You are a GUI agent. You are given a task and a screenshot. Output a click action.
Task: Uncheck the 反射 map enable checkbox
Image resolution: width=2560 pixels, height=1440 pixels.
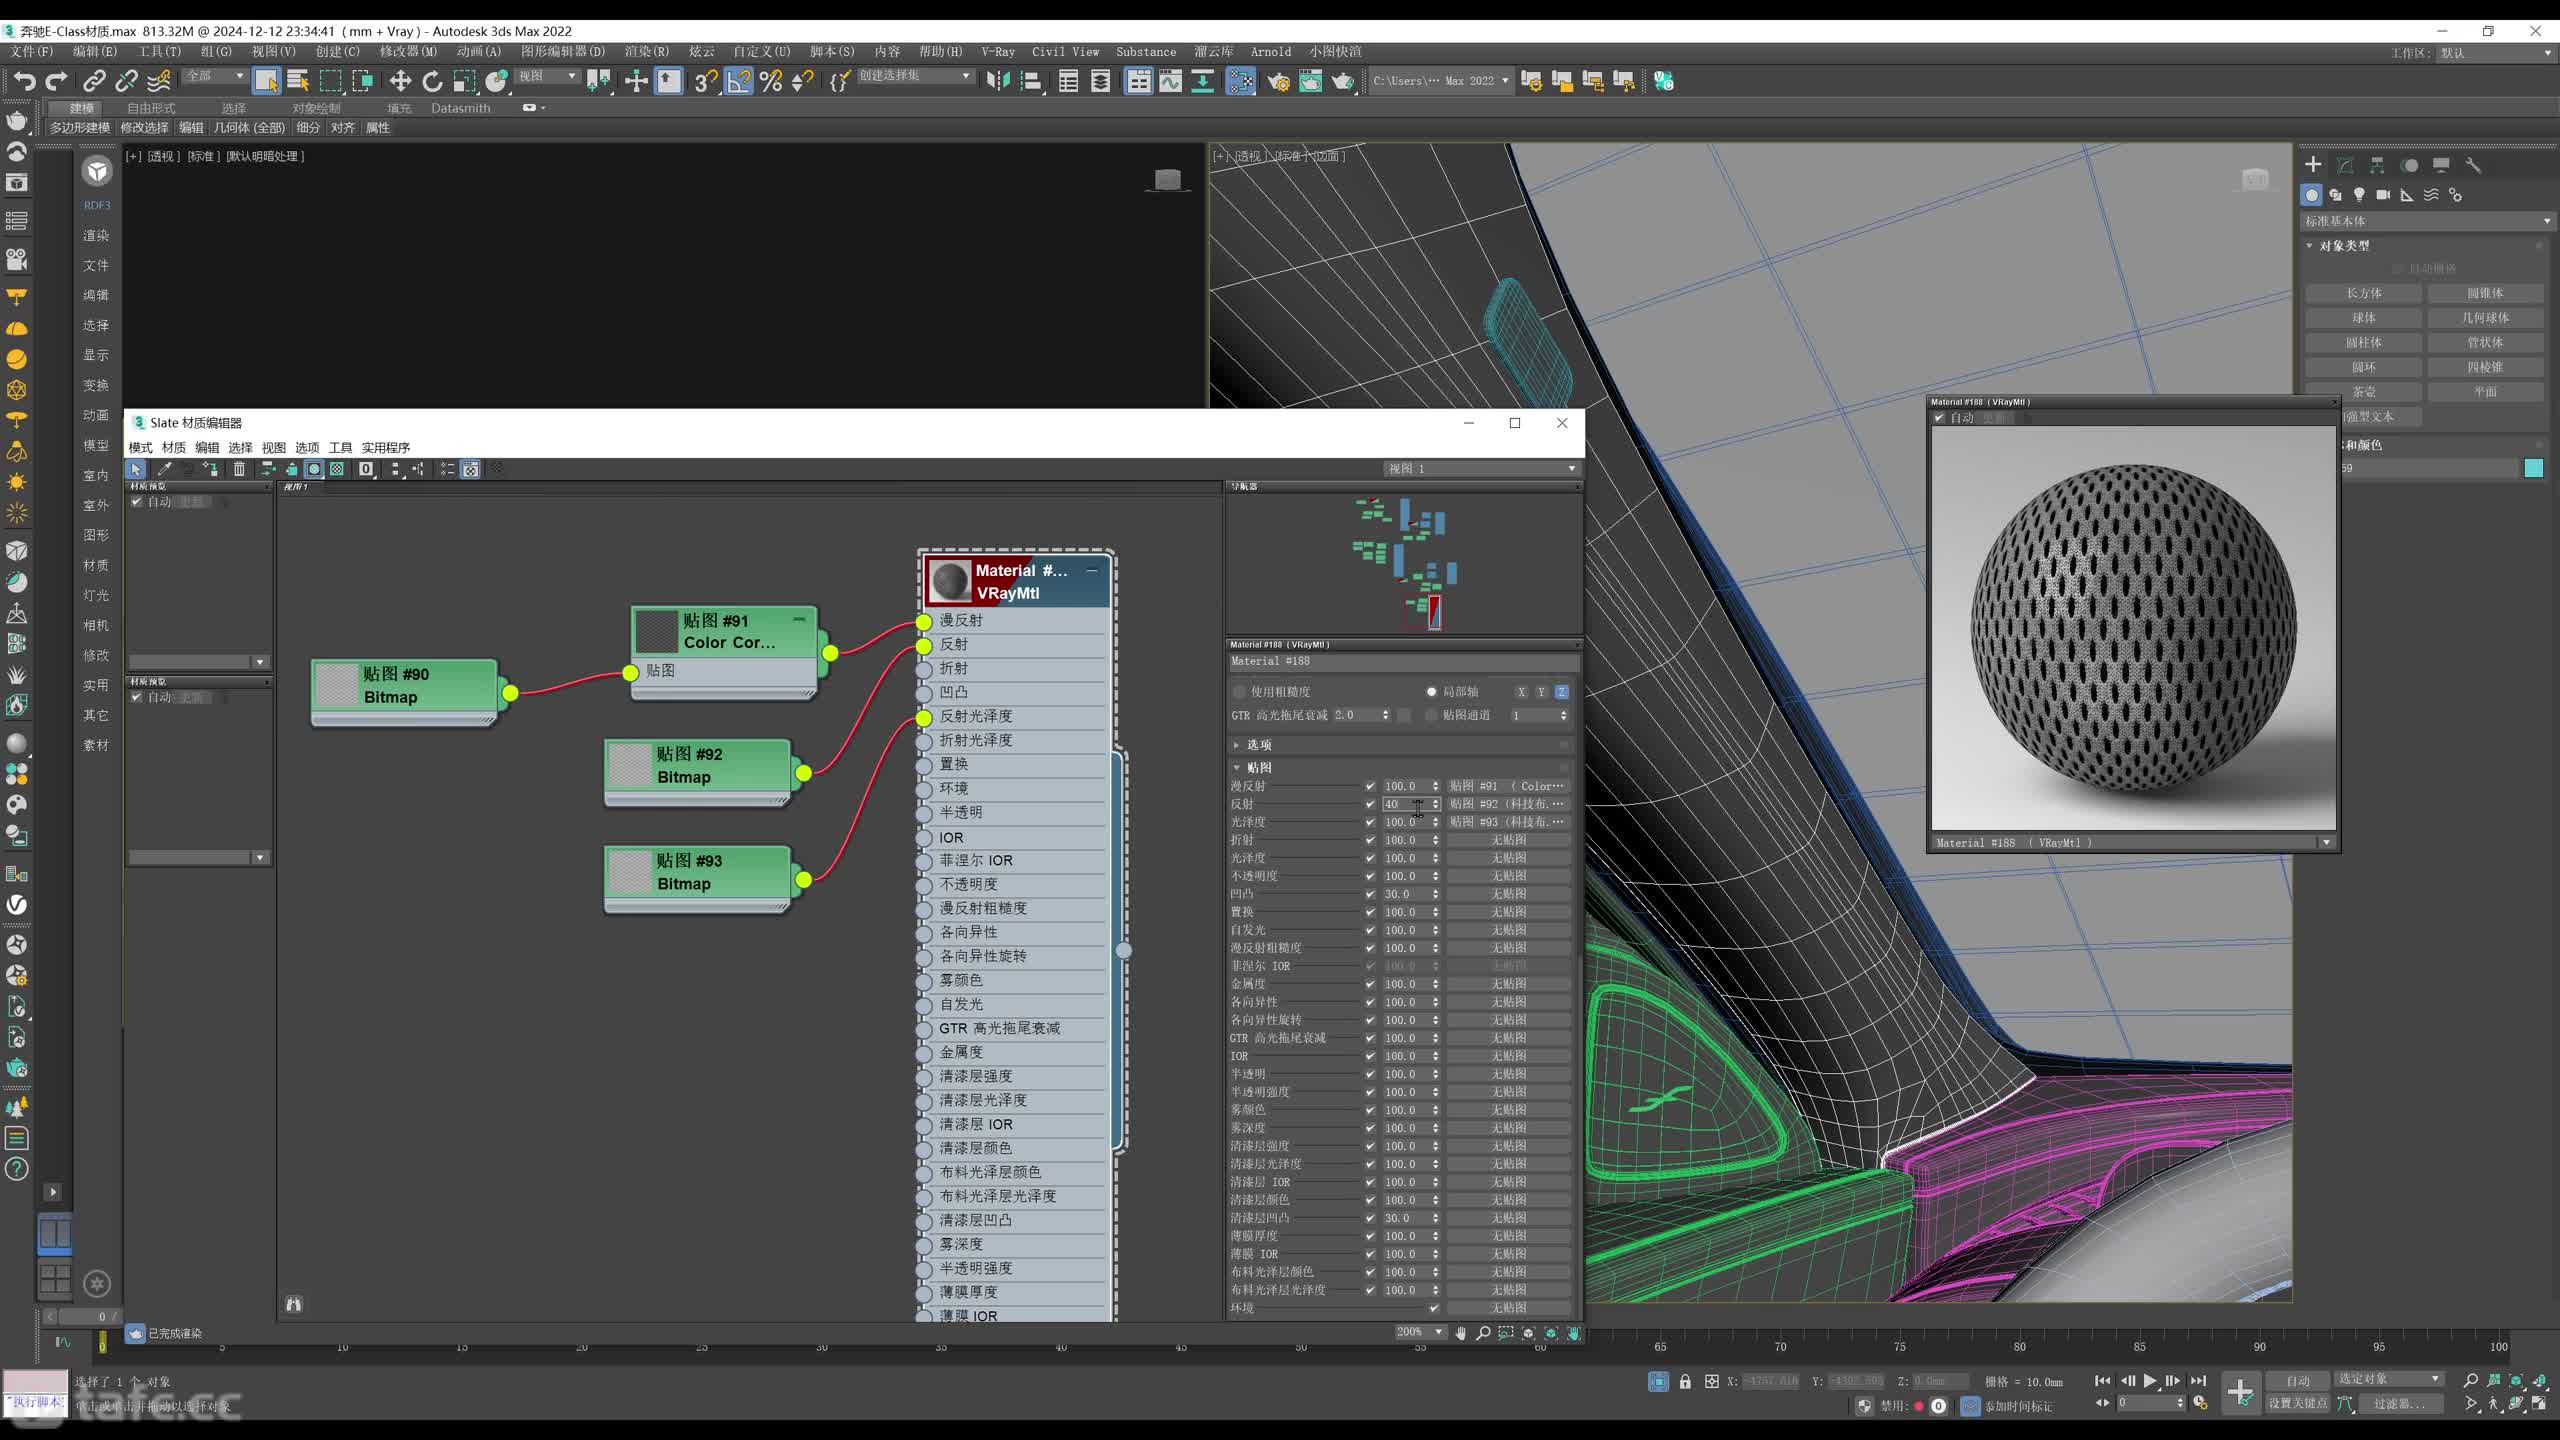(x=1370, y=804)
